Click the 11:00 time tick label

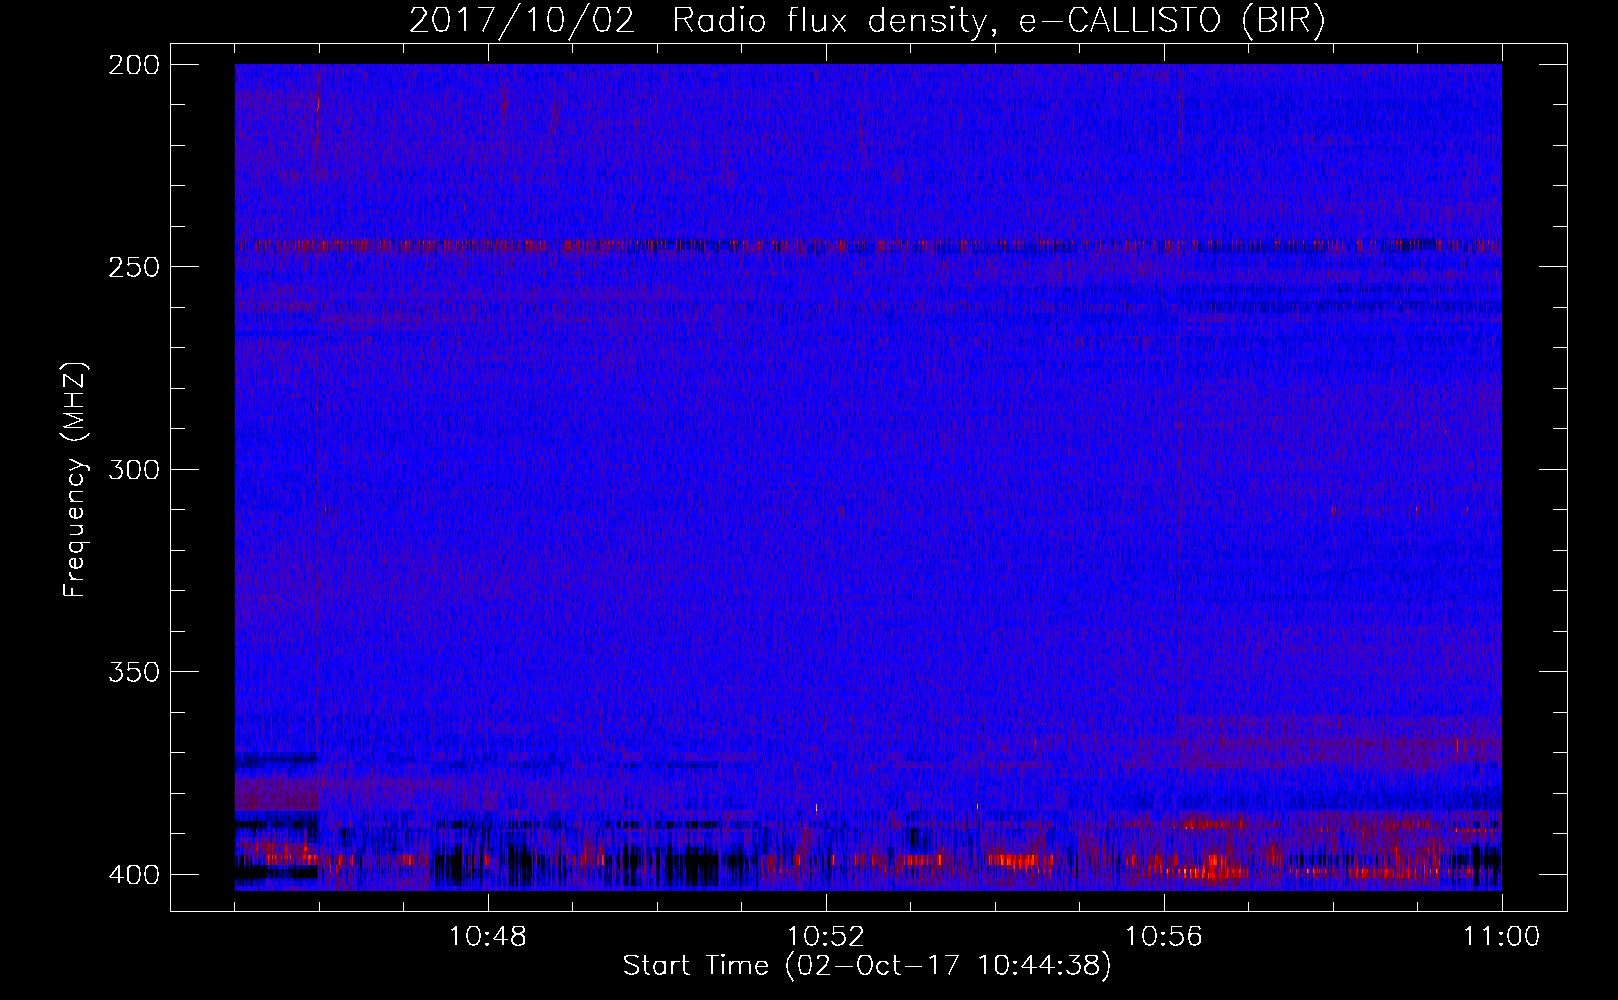(x=1502, y=937)
